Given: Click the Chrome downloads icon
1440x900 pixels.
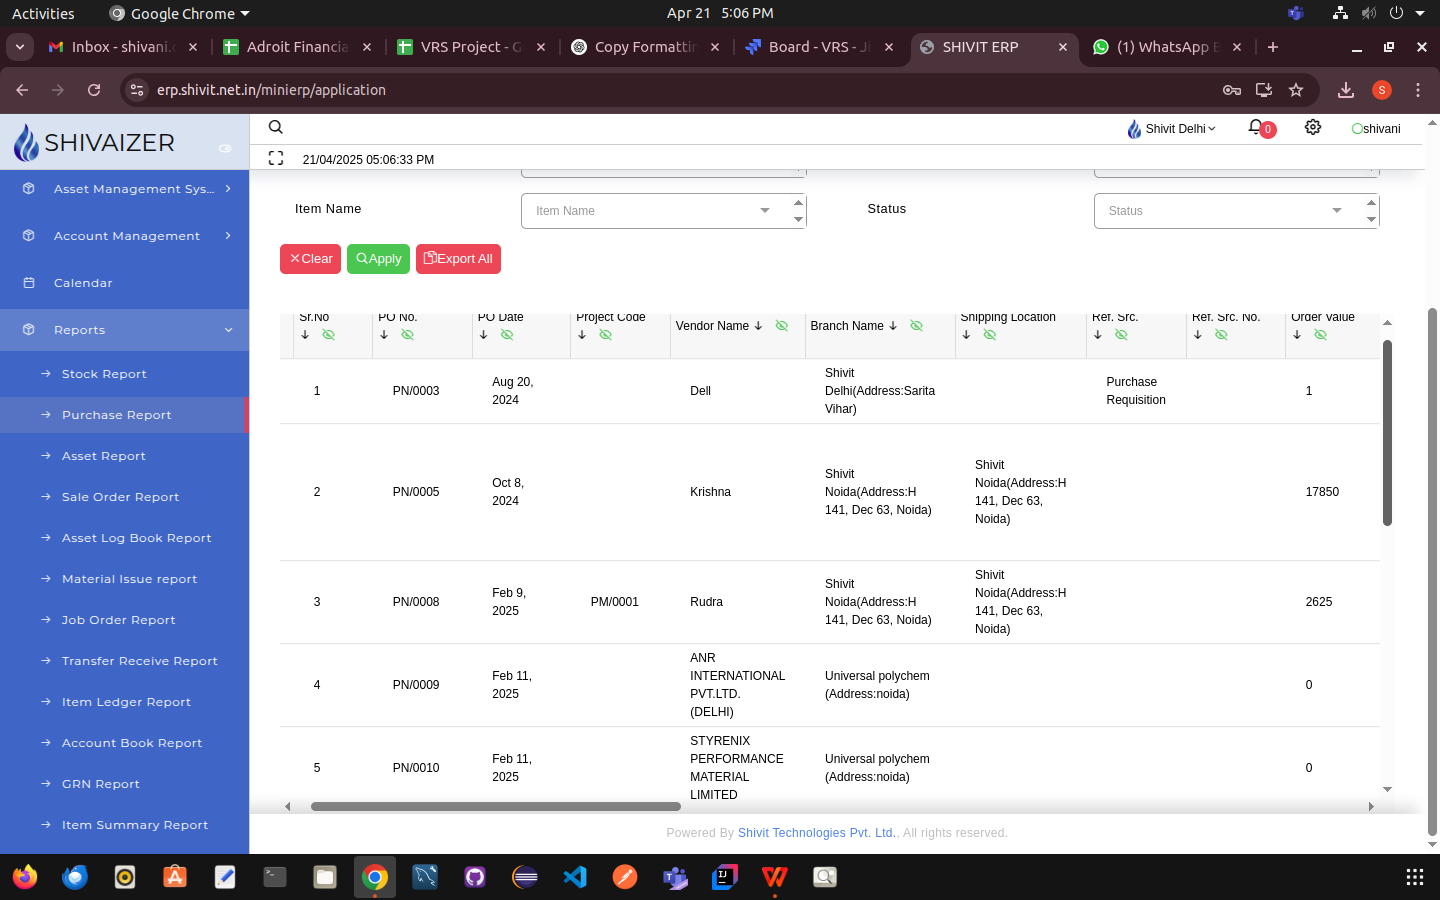Looking at the screenshot, I should point(1346,90).
